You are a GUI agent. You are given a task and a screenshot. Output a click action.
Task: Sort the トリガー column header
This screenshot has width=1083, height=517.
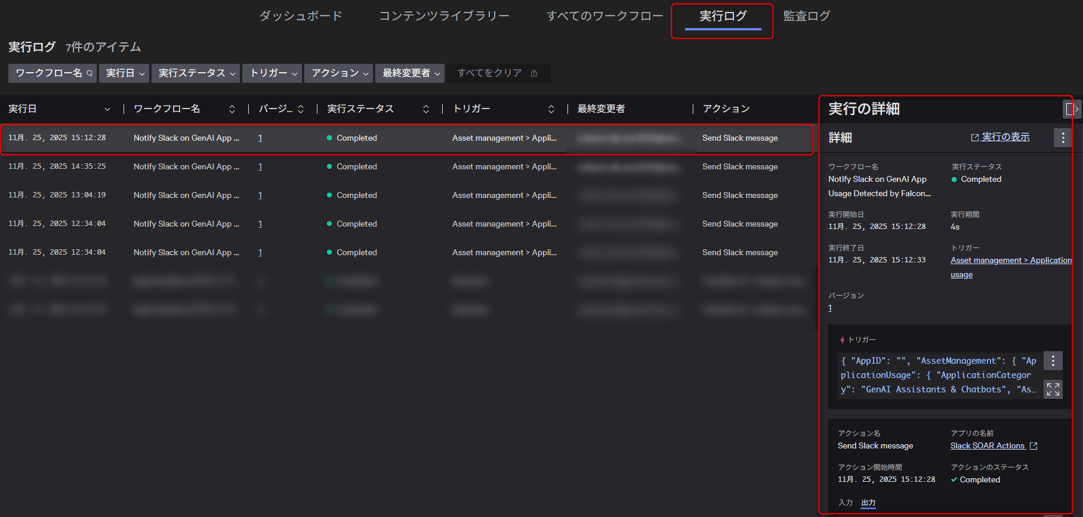pos(551,109)
